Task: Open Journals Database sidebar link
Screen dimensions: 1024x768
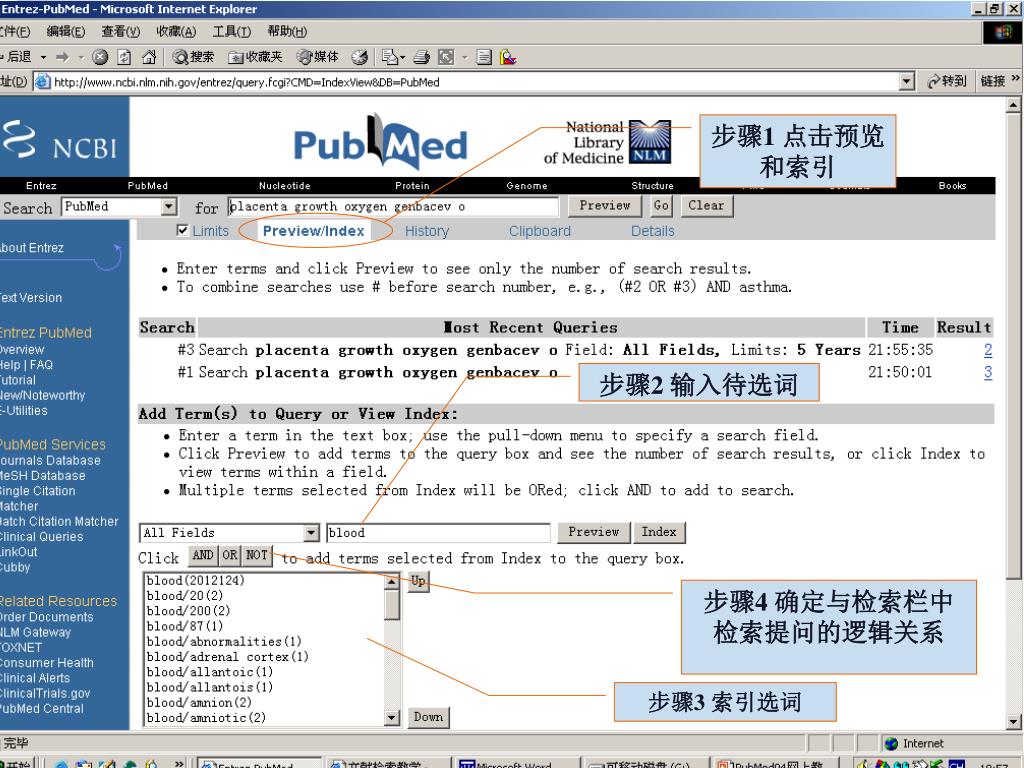Action: (50, 460)
